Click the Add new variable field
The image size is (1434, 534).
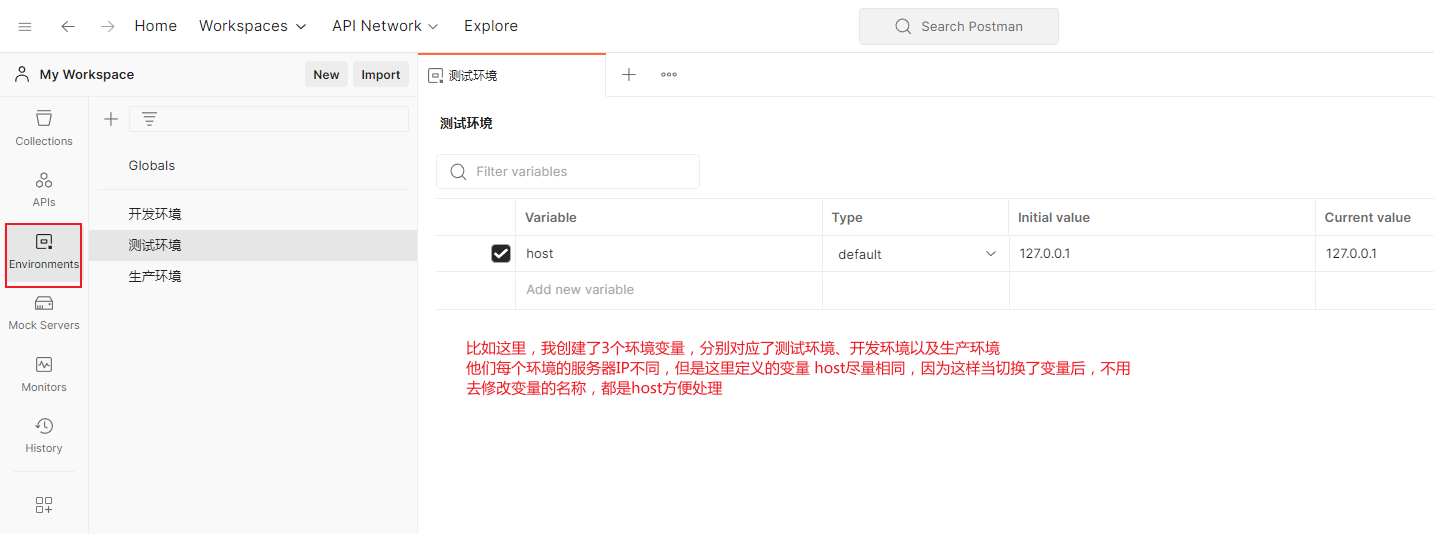point(669,290)
